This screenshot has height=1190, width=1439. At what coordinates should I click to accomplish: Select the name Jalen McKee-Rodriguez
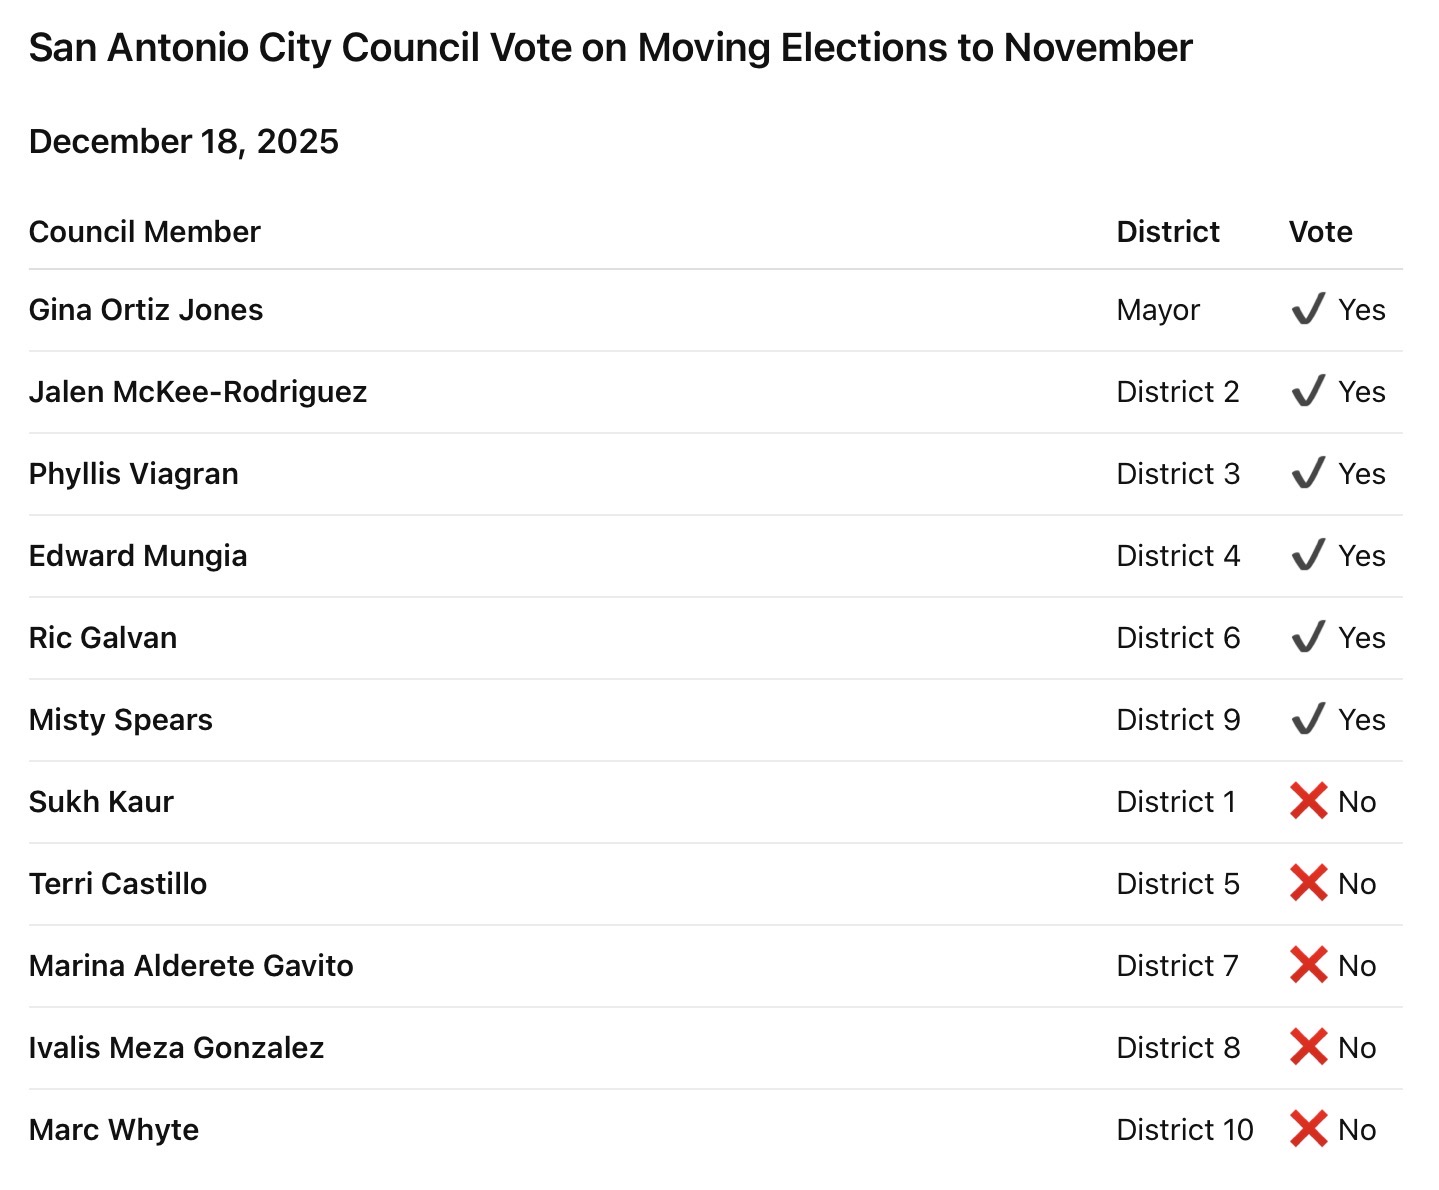(198, 392)
